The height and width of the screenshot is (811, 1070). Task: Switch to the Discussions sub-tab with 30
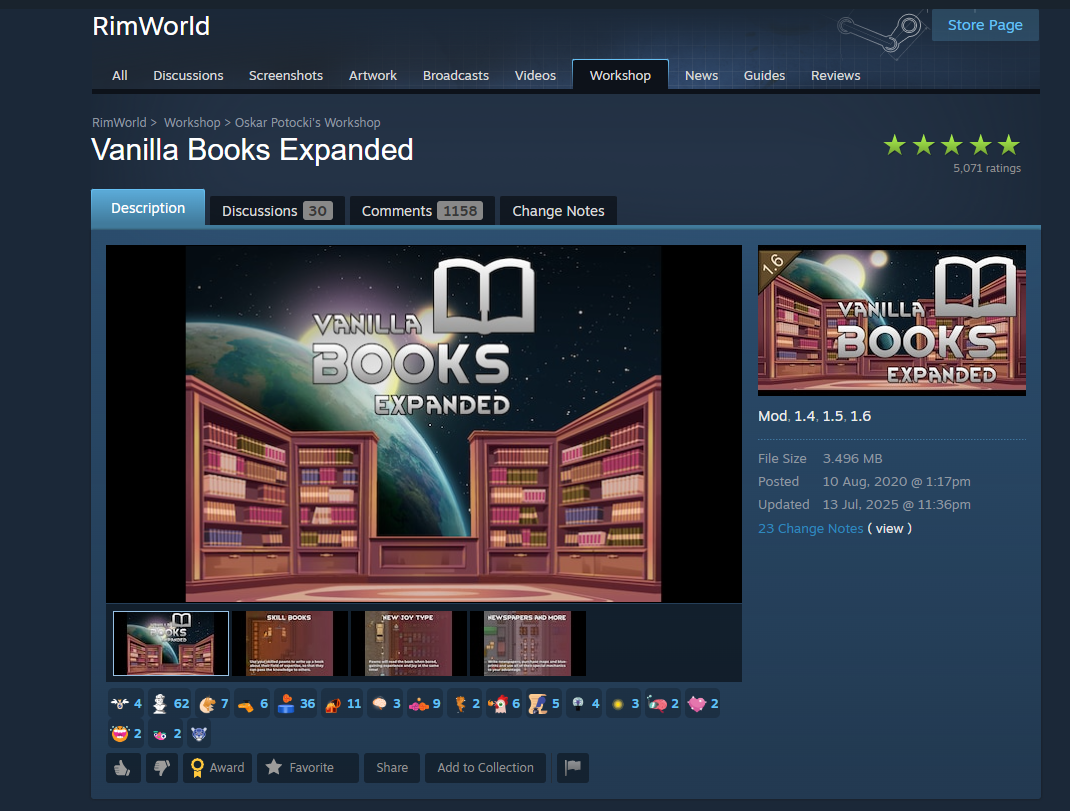tap(276, 211)
